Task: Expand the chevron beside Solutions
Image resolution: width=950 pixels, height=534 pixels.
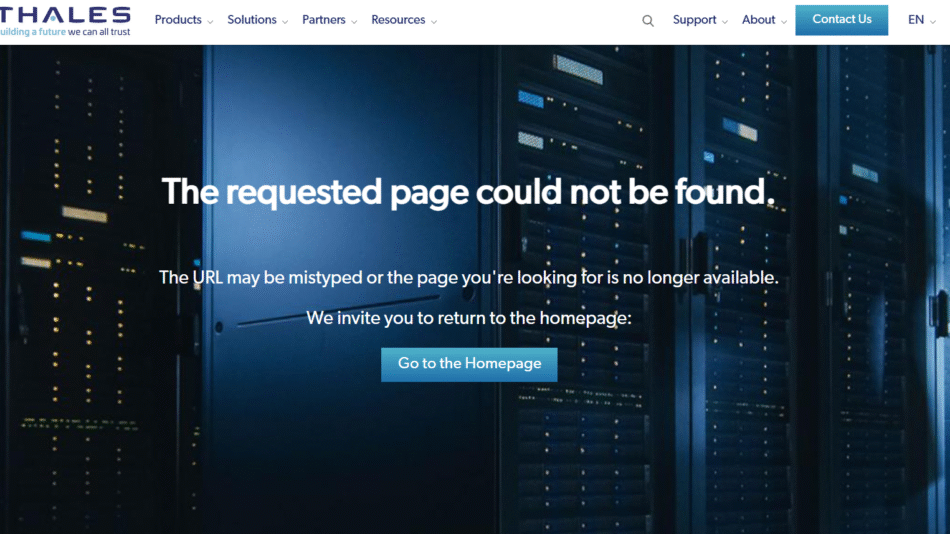Action: [x=285, y=22]
